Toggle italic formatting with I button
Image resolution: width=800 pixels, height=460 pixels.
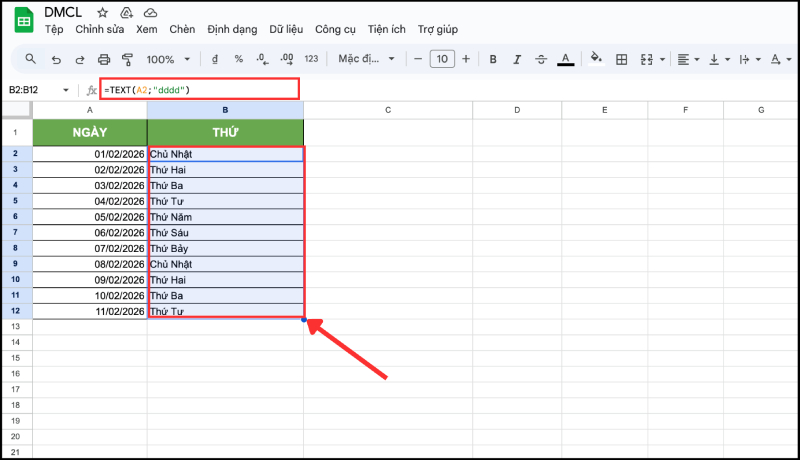[517, 59]
